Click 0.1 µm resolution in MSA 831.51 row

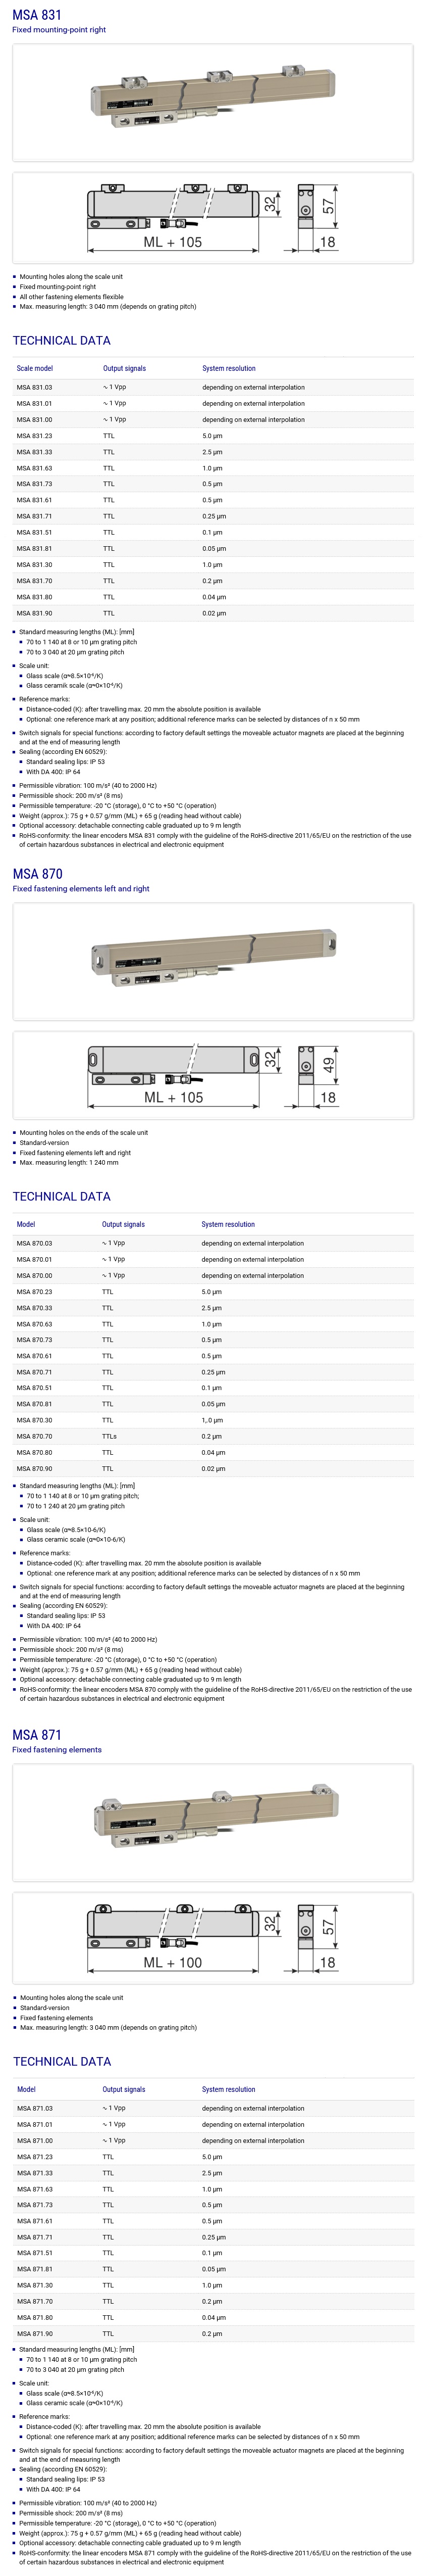(212, 532)
